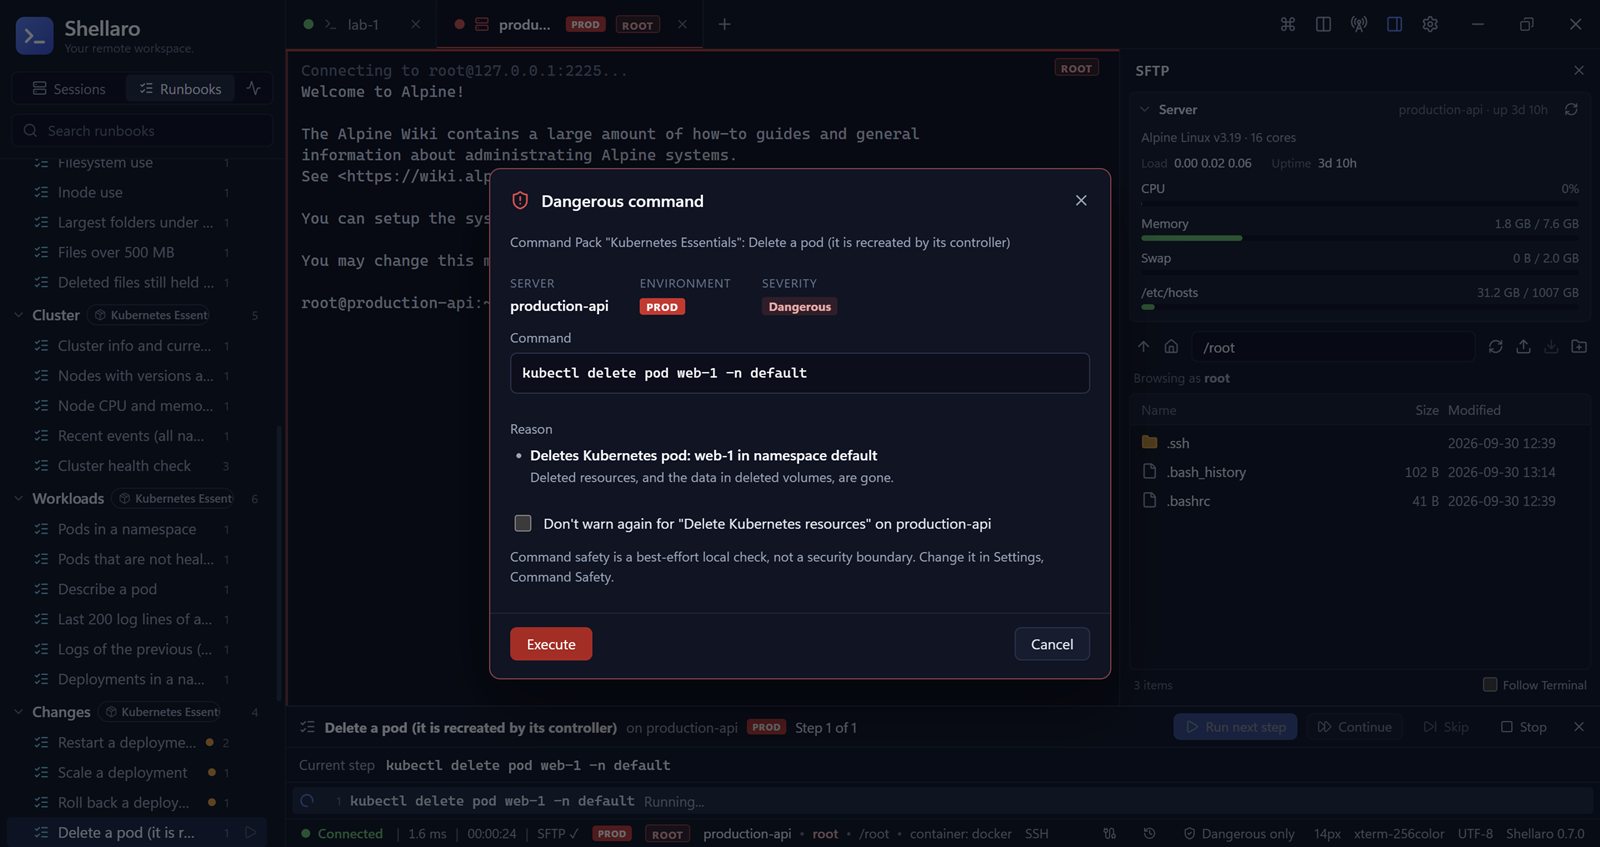Refresh the SFTP file listing
Viewport: 1600px width, 847px height.
(x=1495, y=347)
